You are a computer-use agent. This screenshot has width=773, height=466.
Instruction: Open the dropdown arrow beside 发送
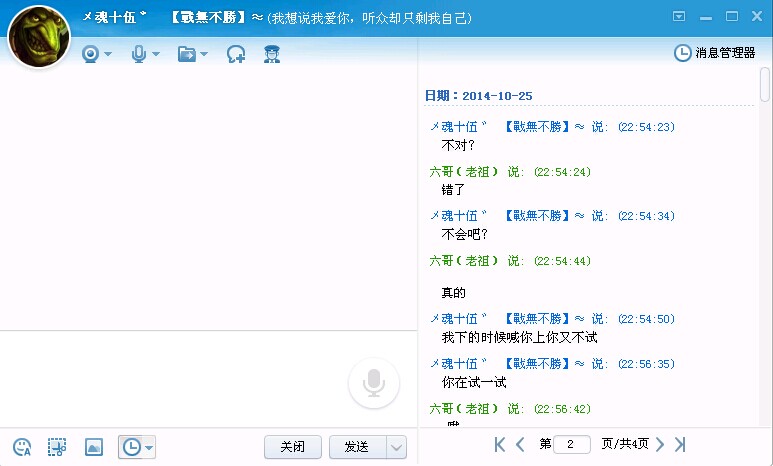[396, 447]
